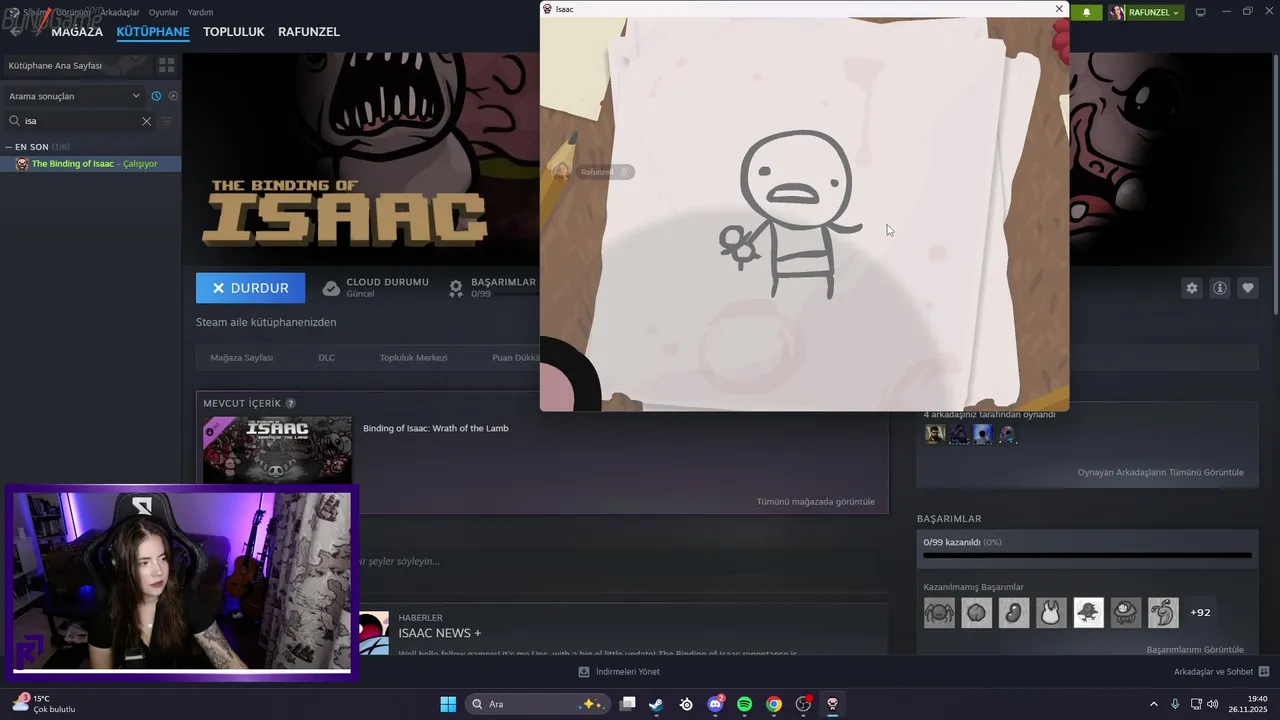The width and height of the screenshot is (1280, 720).
Task: Open Windows Start menu
Action: pyautogui.click(x=448, y=704)
